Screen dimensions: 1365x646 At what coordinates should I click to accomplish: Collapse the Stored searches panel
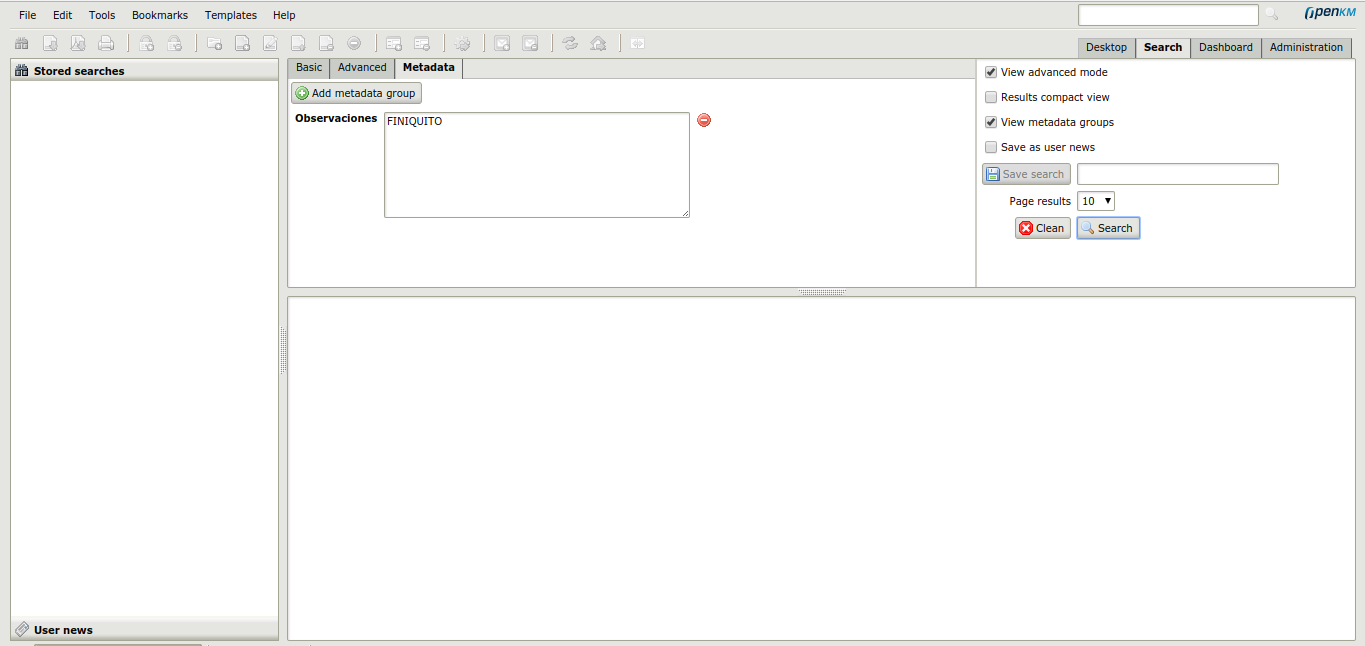coord(144,70)
